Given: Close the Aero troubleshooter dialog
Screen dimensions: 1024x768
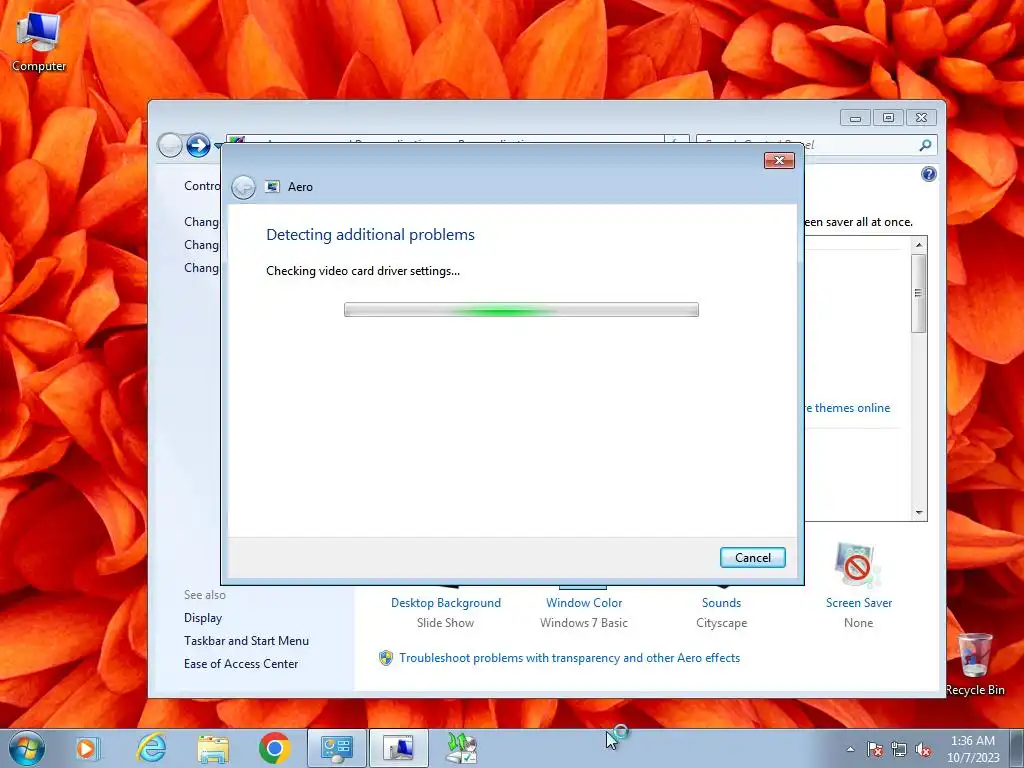Looking at the screenshot, I should point(779,160).
